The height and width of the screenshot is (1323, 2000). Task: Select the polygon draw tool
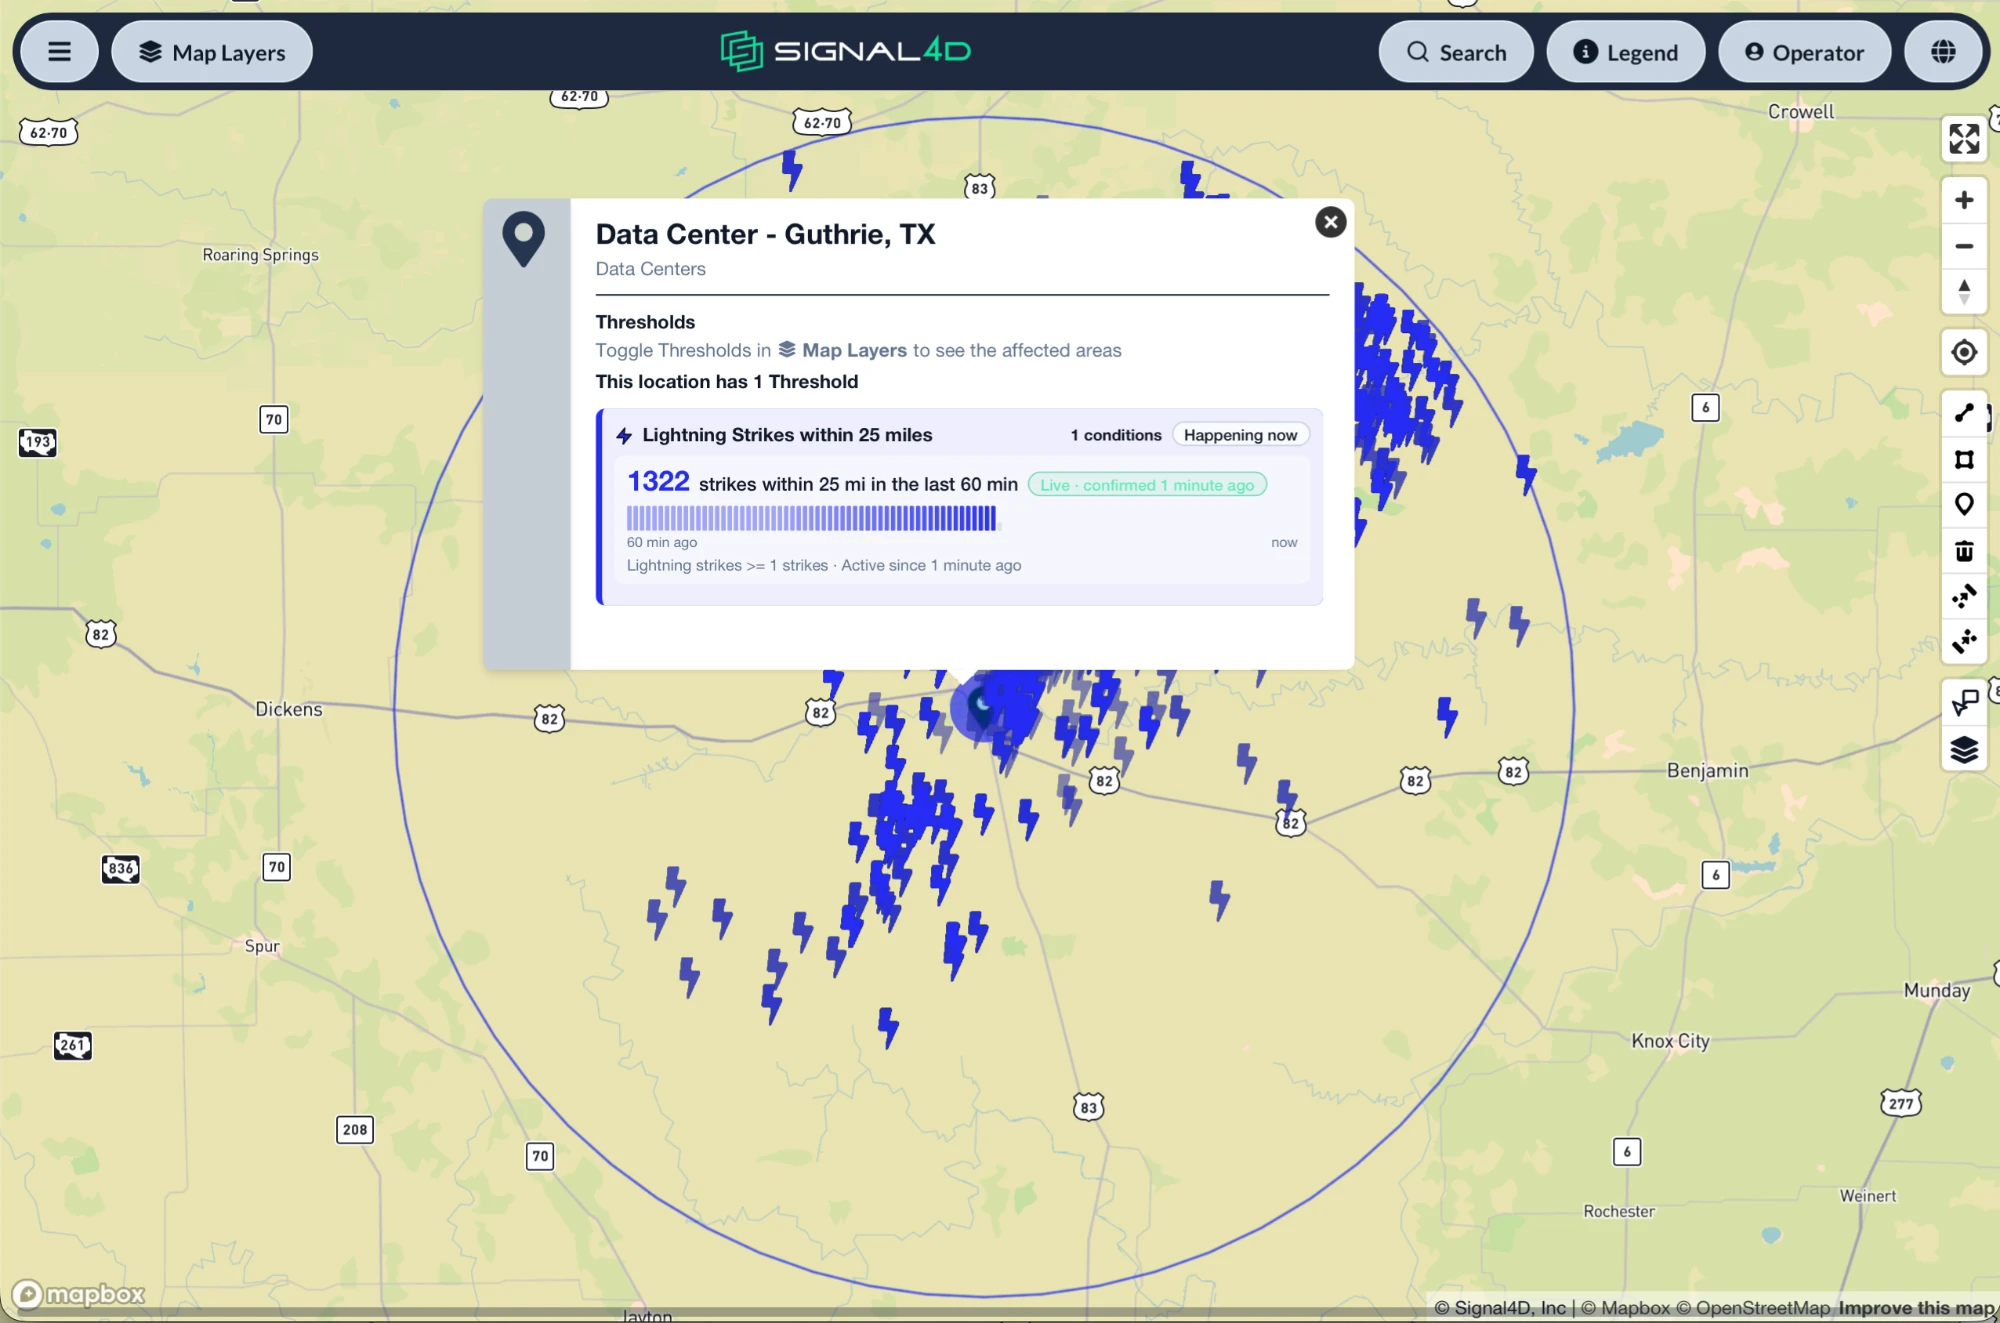pos(1964,459)
